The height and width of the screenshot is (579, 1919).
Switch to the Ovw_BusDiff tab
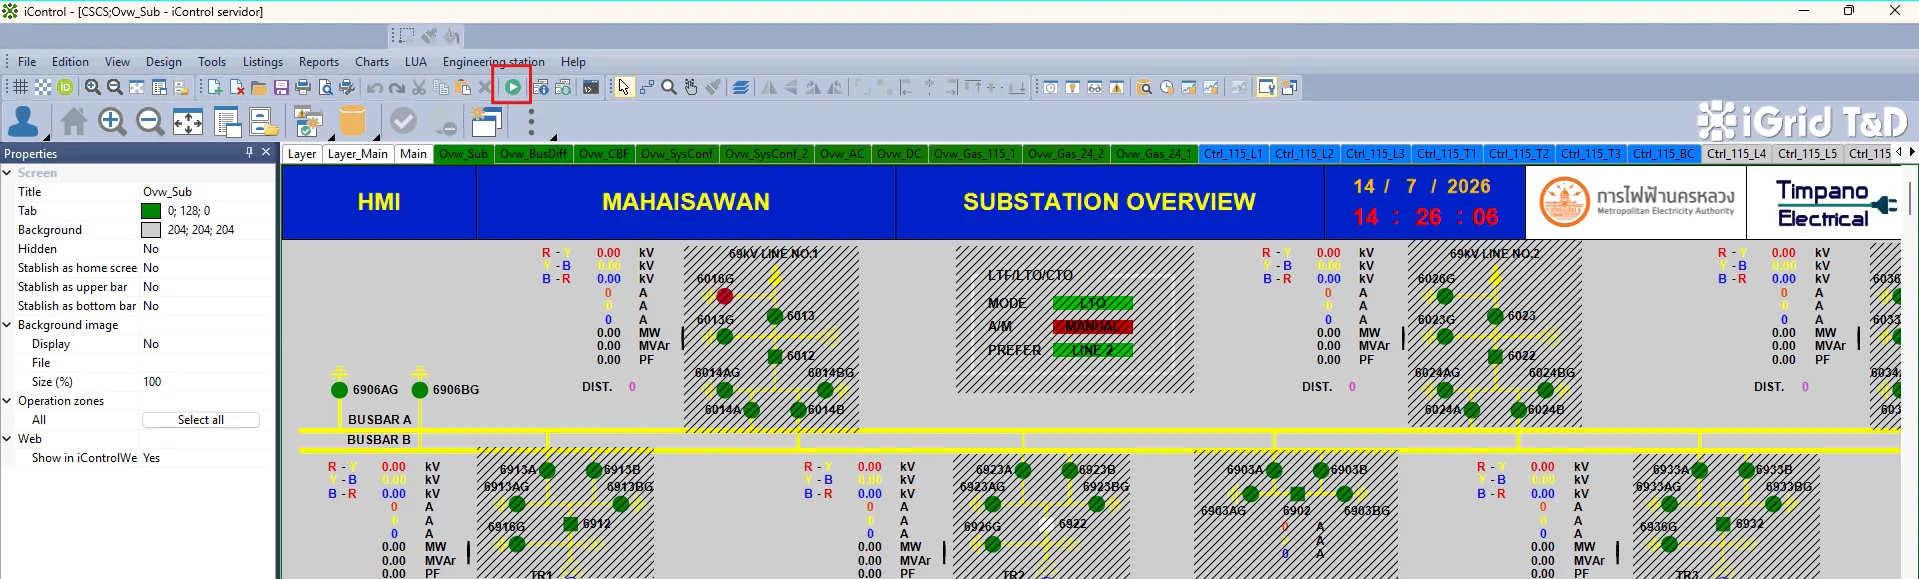pyautogui.click(x=534, y=154)
